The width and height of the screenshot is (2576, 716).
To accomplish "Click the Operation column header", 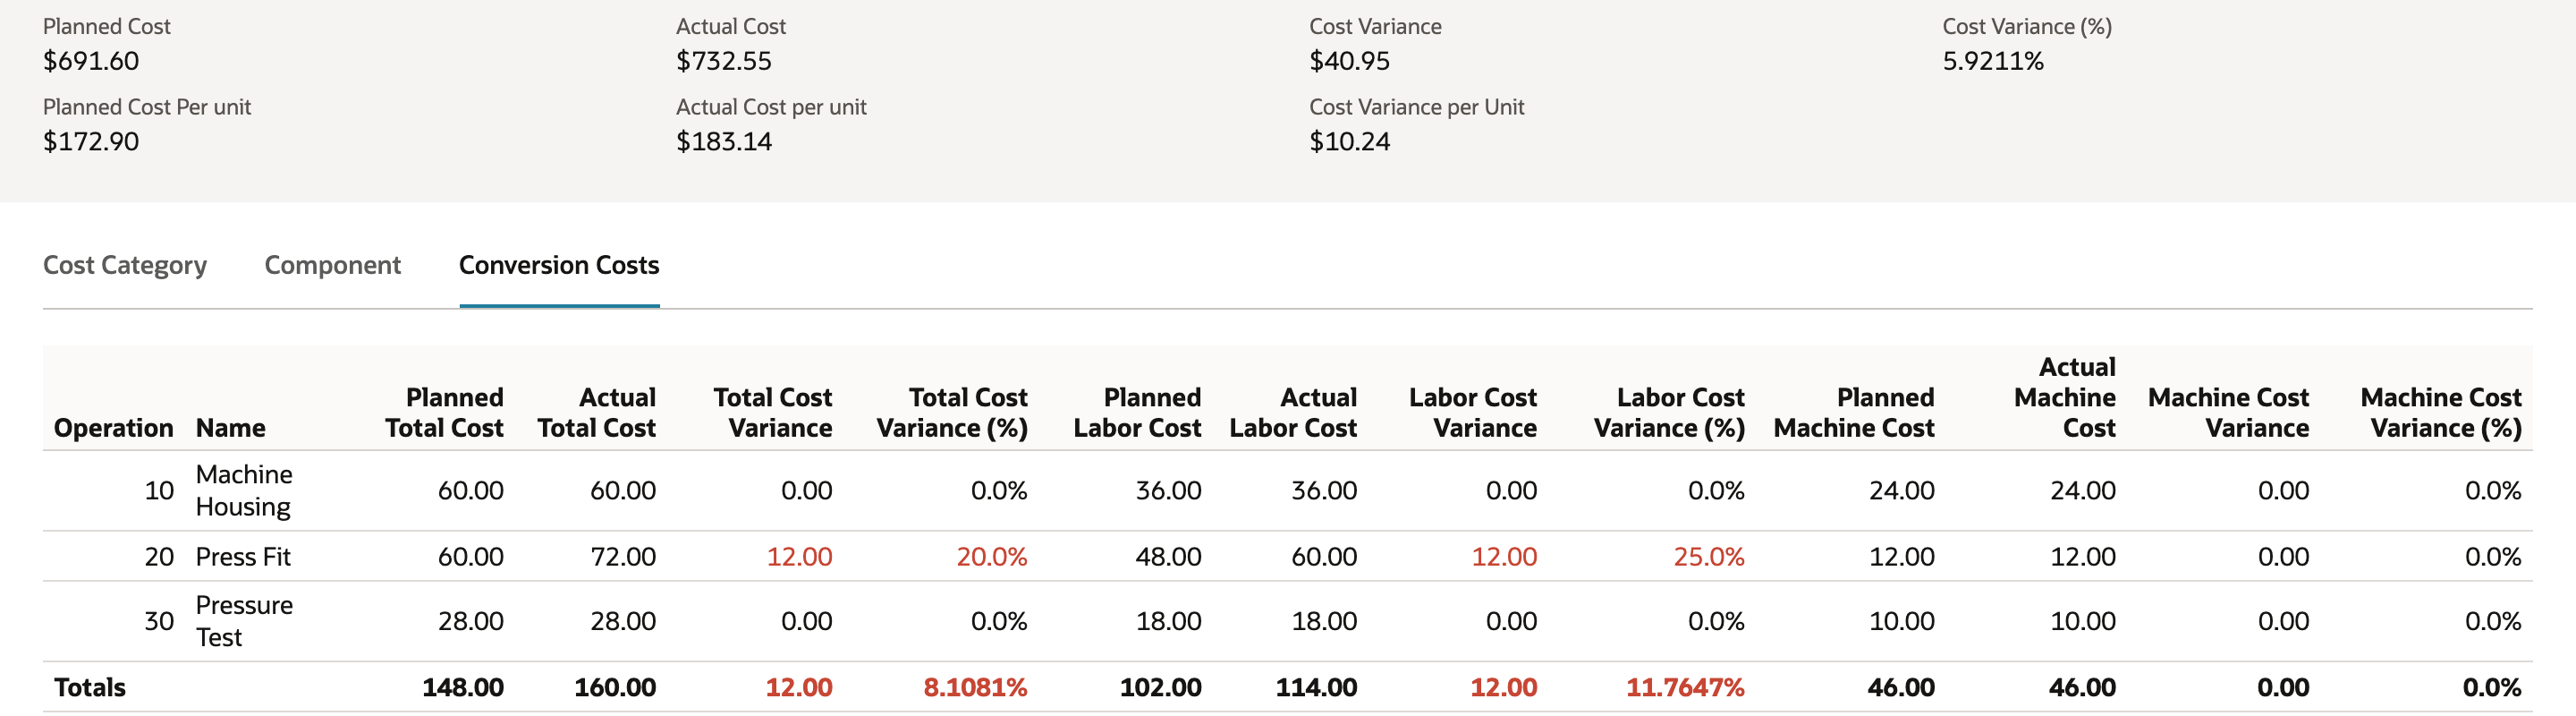I will (113, 428).
